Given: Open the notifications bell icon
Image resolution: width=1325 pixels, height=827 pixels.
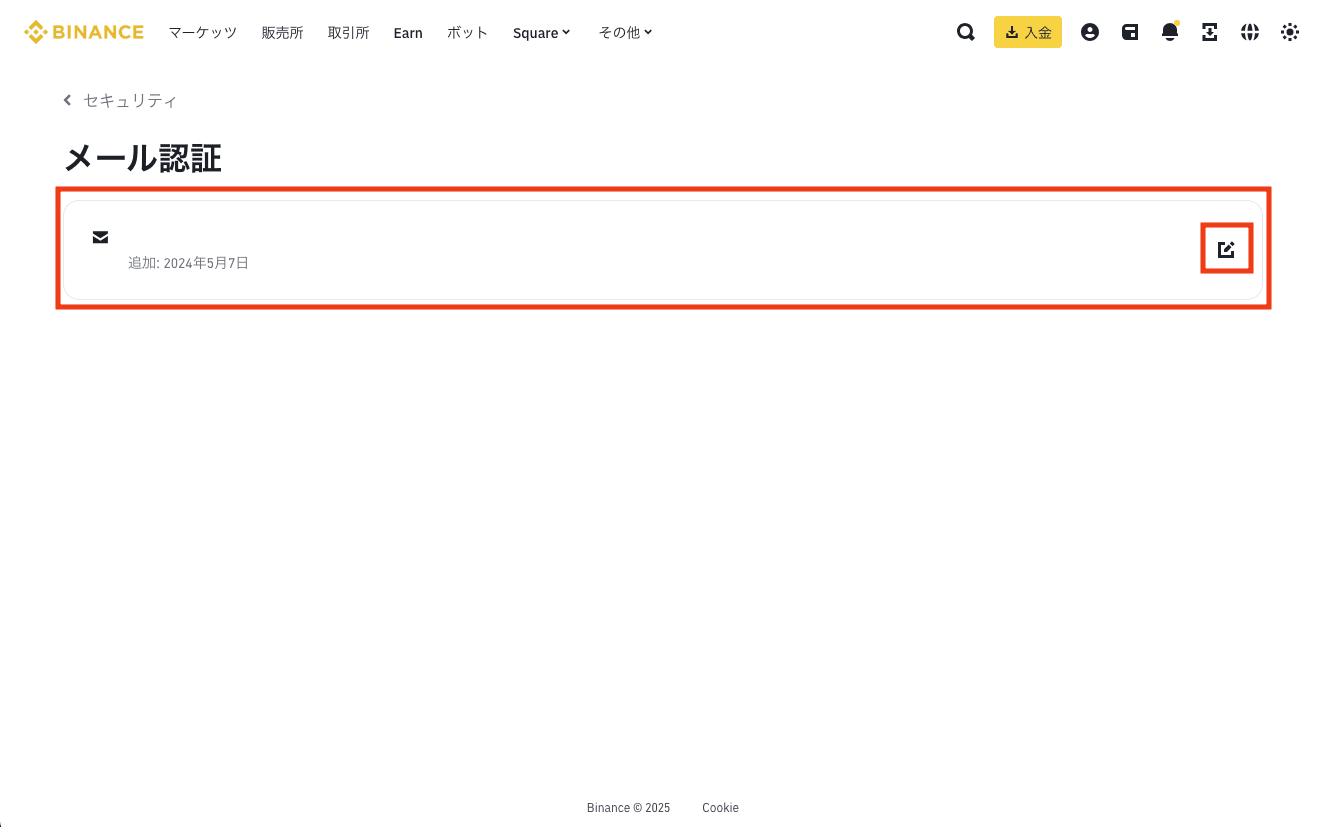Looking at the screenshot, I should (1170, 32).
